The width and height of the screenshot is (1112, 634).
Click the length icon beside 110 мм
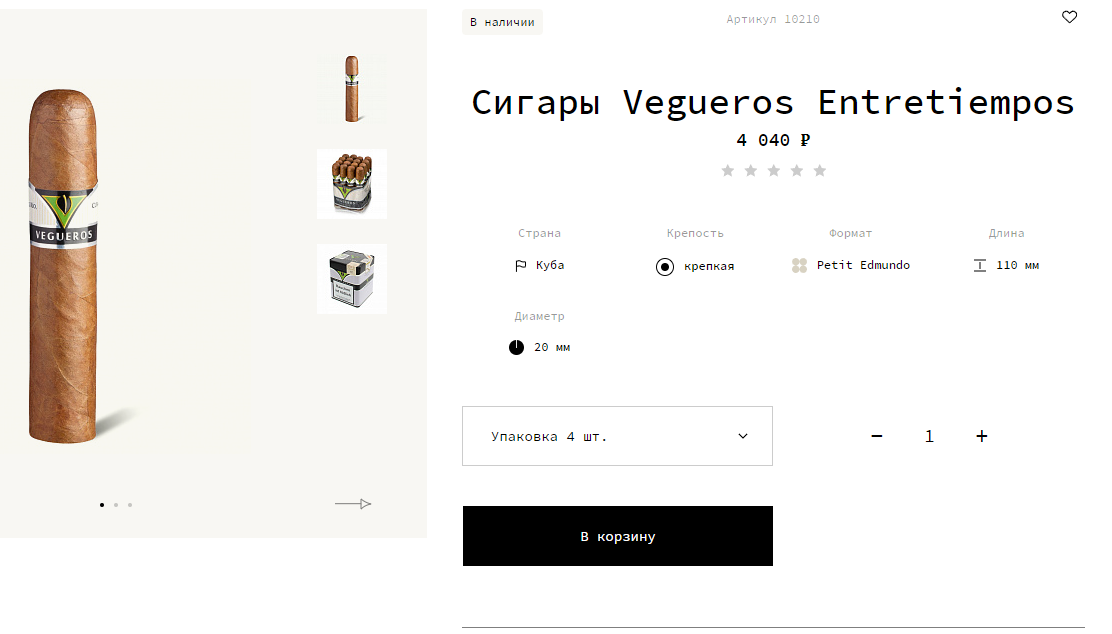click(x=979, y=265)
